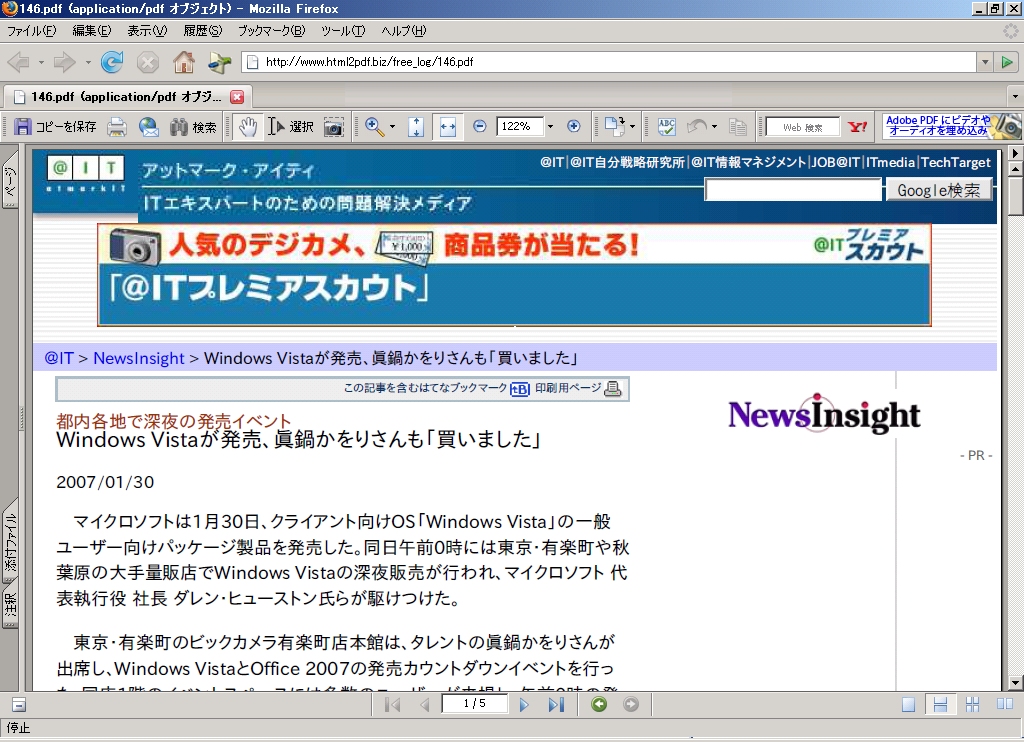This screenshot has height=742, width=1024.
Task: Open the 表示 (View) menu
Action: click(147, 31)
